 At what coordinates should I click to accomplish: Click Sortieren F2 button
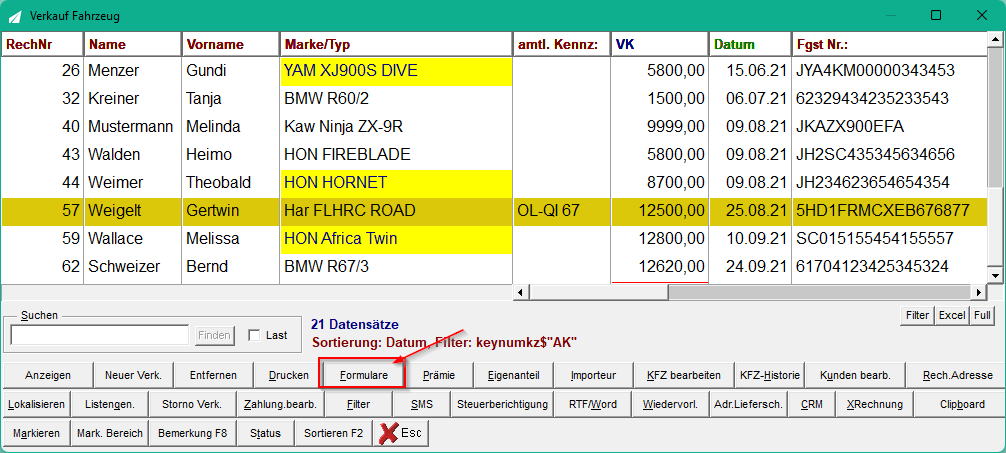pos(334,433)
